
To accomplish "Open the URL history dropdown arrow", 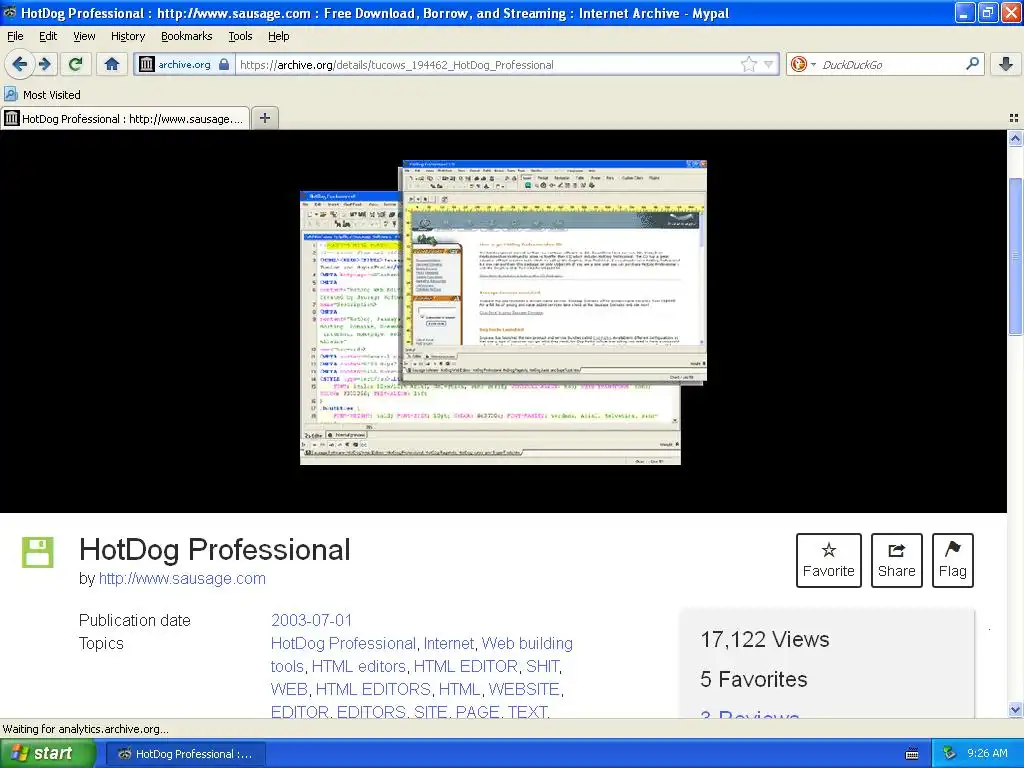I will point(769,64).
